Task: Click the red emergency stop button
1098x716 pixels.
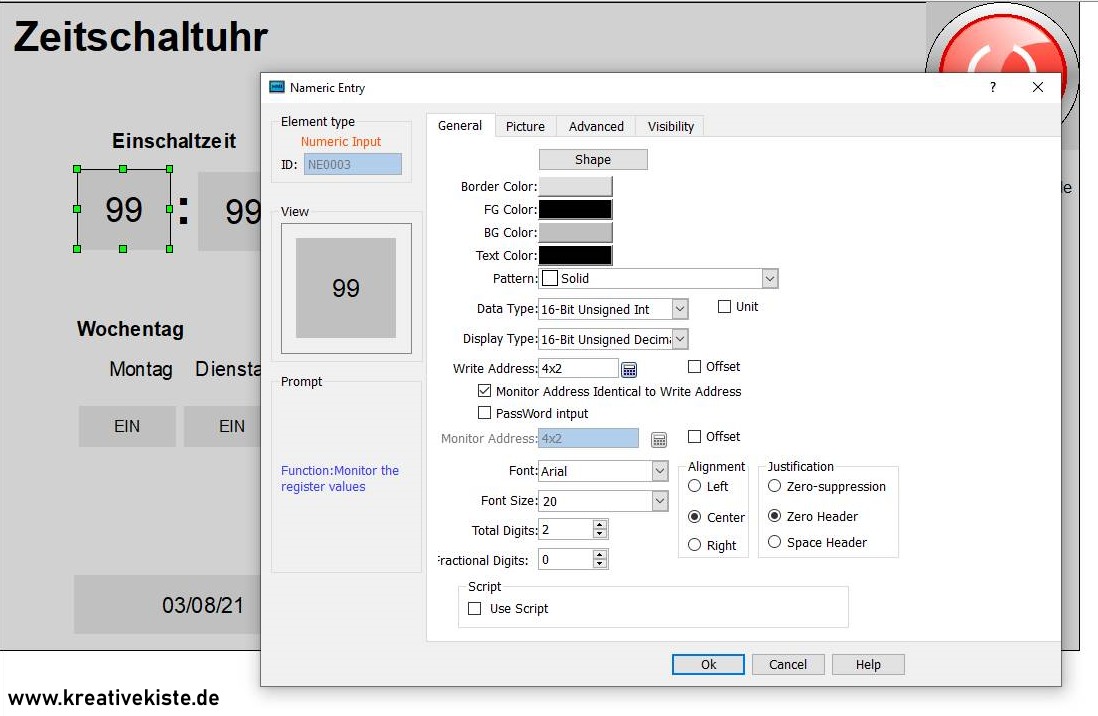Action: tap(1002, 43)
